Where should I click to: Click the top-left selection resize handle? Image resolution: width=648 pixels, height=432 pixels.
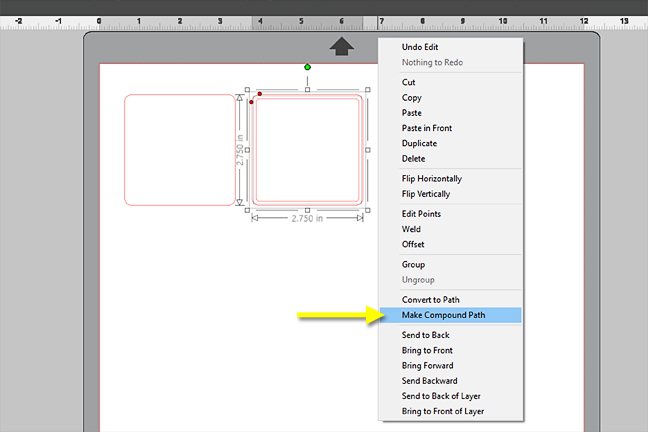[247, 90]
